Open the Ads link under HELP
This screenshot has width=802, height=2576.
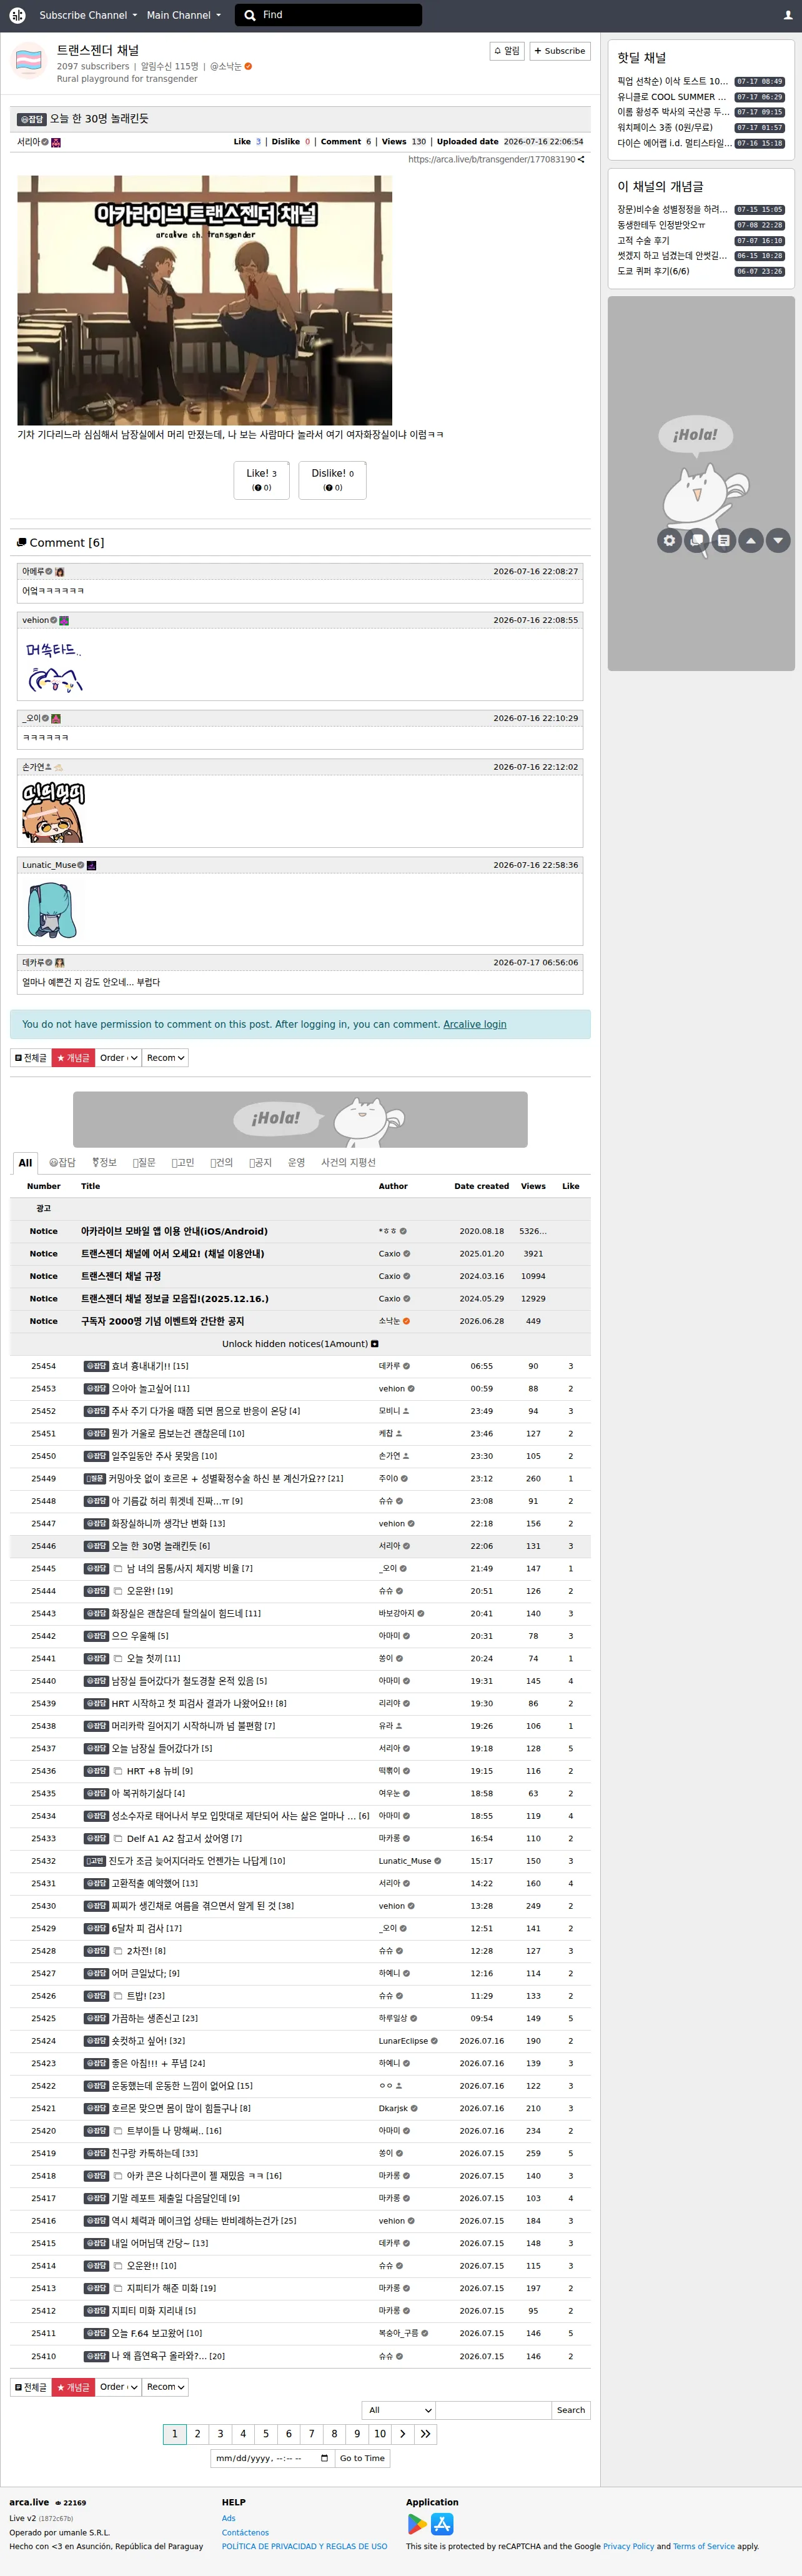[229, 2519]
